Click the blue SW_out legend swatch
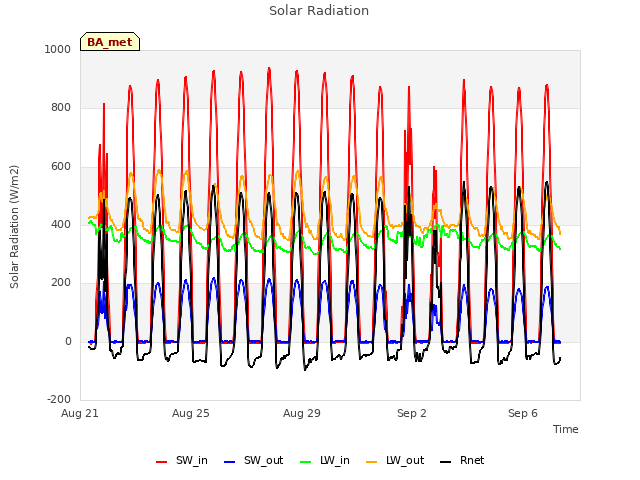The height and width of the screenshot is (480, 640). tap(230, 462)
